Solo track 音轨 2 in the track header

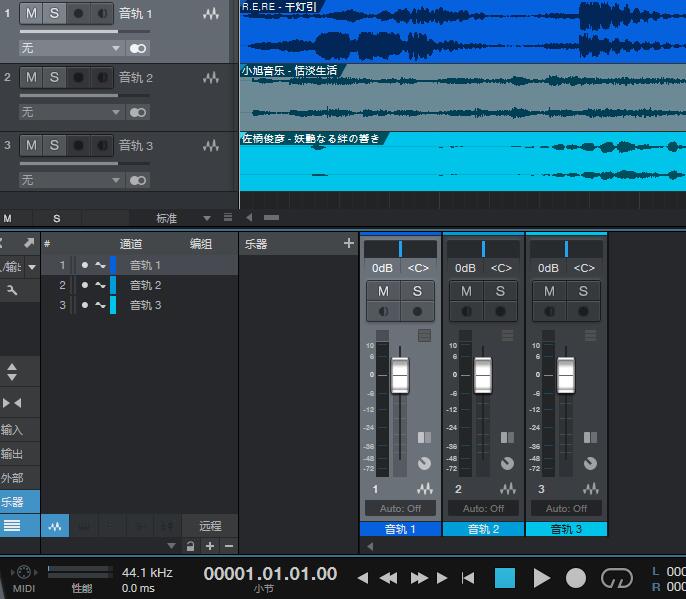click(54, 77)
